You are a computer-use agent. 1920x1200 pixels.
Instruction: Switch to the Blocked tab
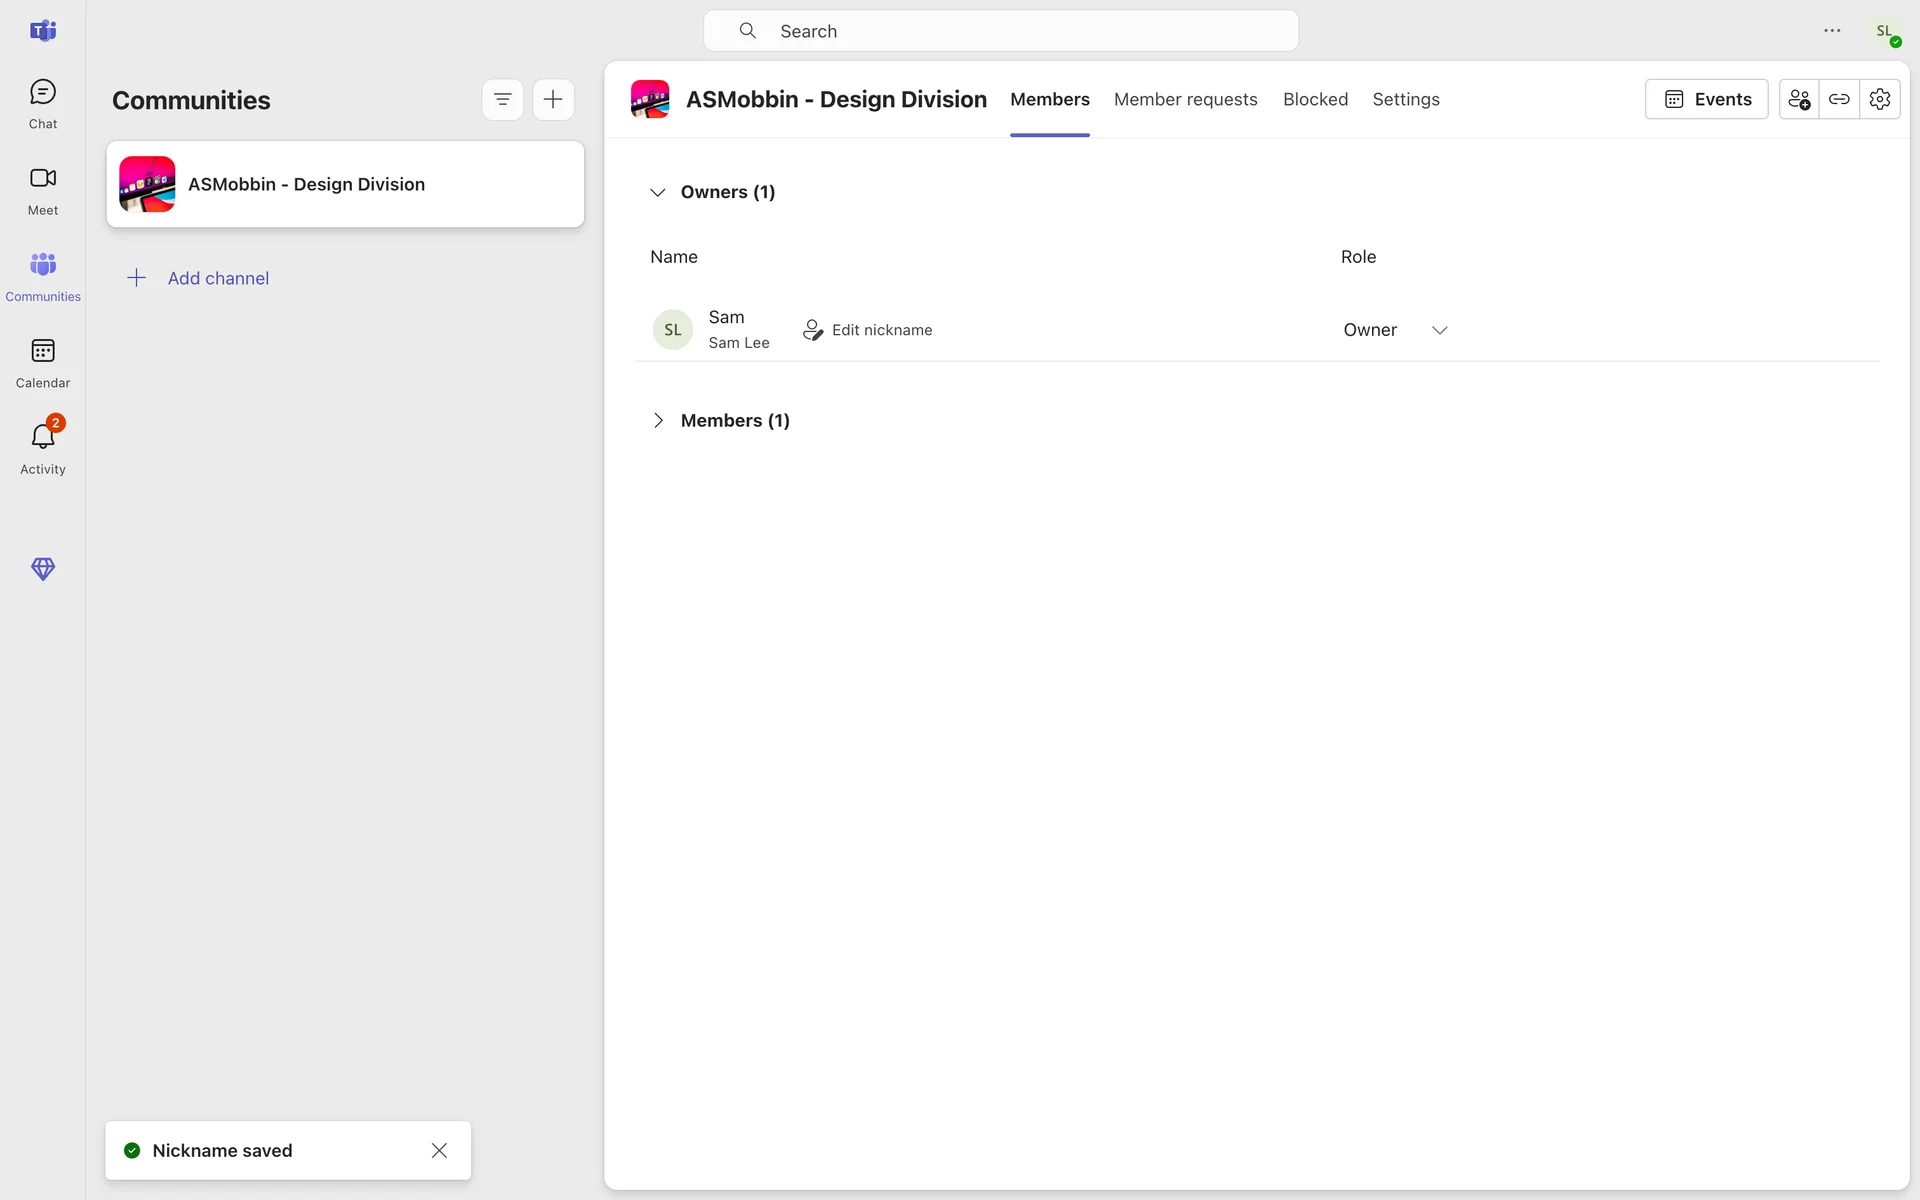1315,99
